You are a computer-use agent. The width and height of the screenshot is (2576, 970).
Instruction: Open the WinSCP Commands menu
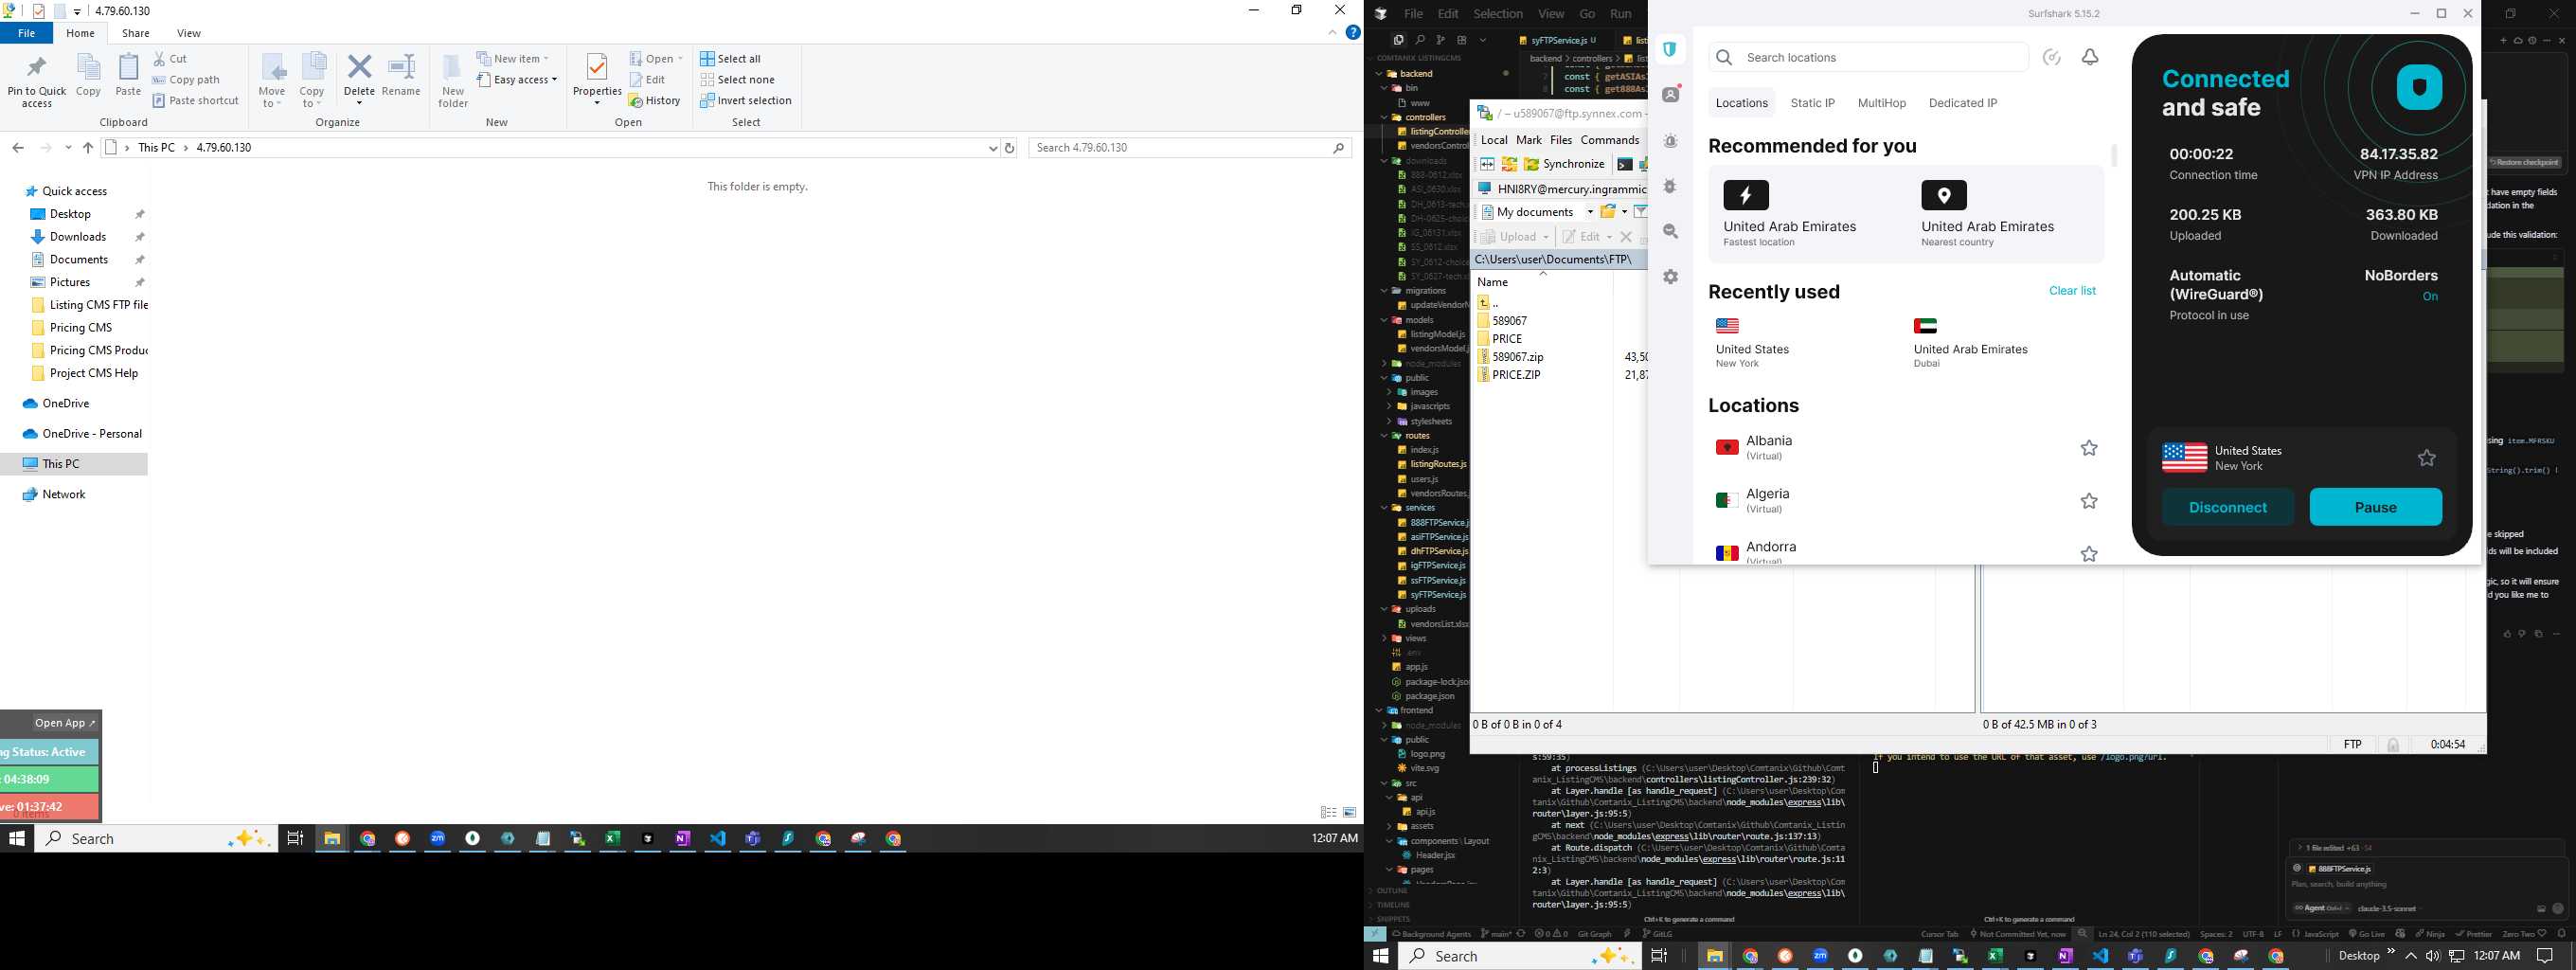coord(1609,140)
